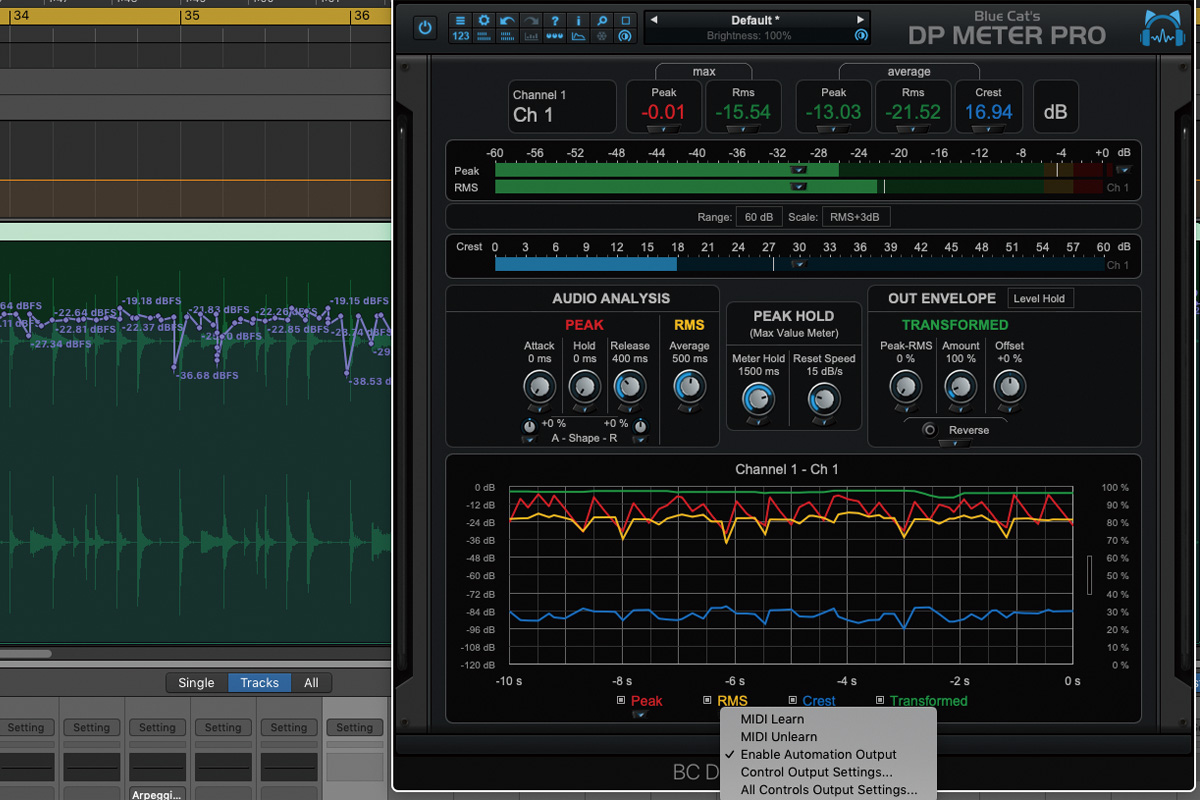Select the All view button in DAW

(x=311, y=683)
